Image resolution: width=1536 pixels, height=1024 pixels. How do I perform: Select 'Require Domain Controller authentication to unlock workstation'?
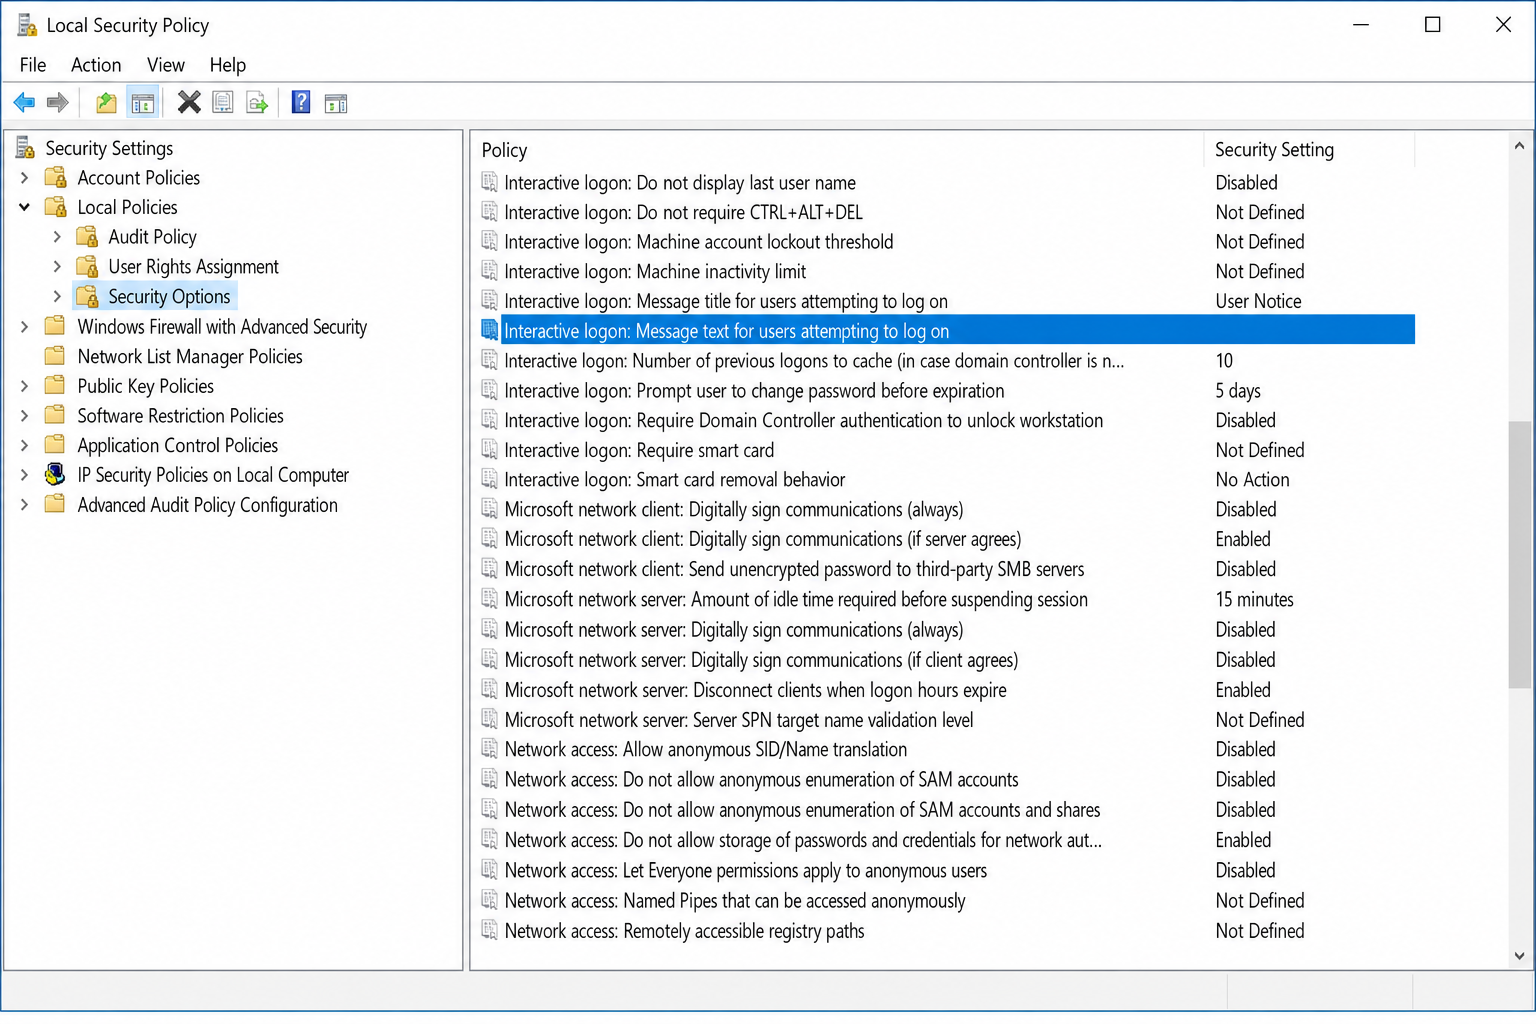804,421
